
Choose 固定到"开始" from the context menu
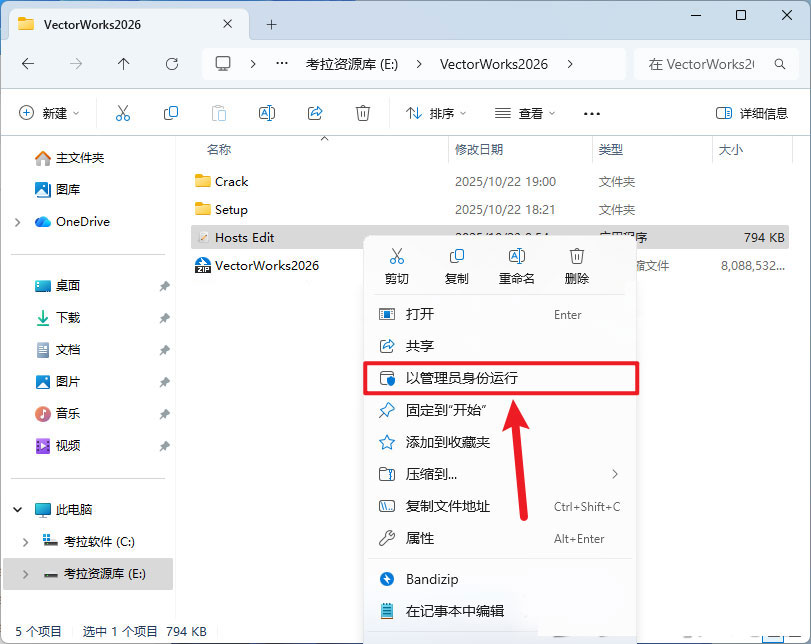[x=501, y=410]
